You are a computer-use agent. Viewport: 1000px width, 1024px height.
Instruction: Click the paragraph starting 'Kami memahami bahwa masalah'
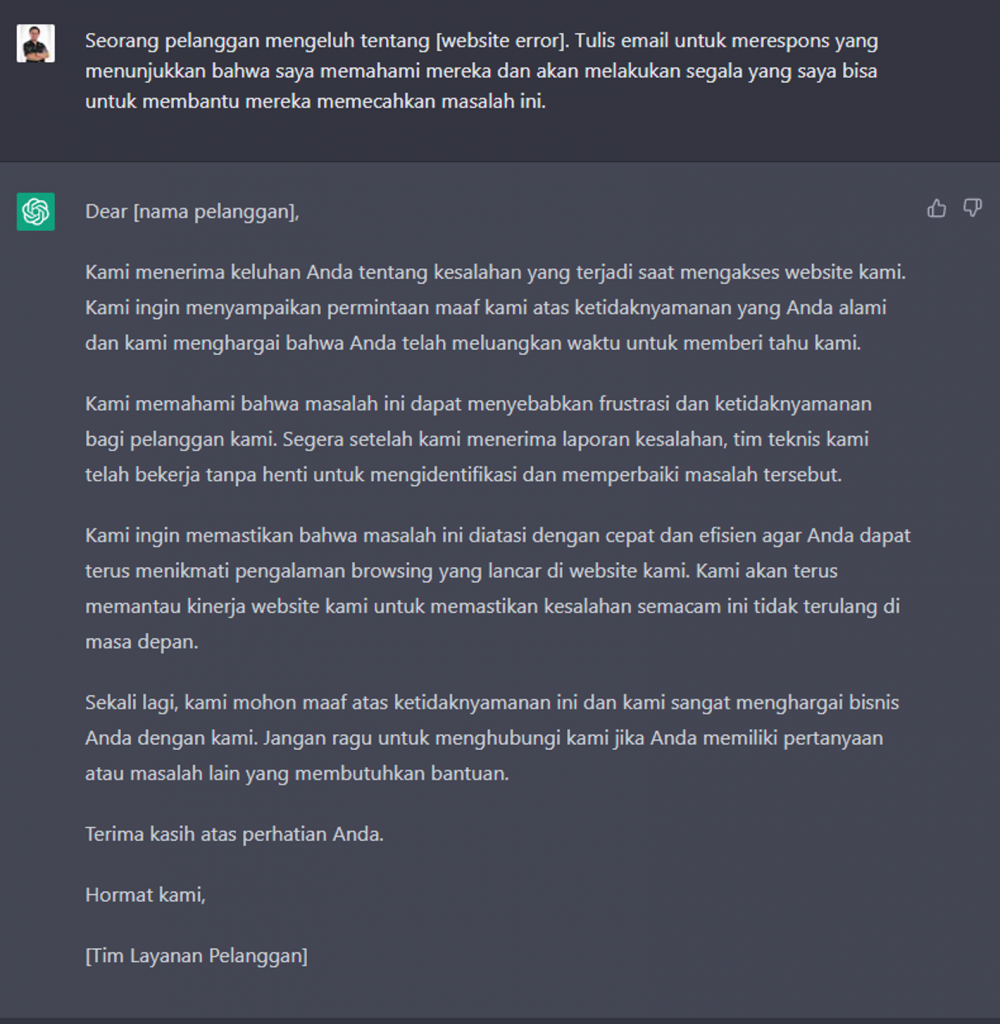coord(478,439)
